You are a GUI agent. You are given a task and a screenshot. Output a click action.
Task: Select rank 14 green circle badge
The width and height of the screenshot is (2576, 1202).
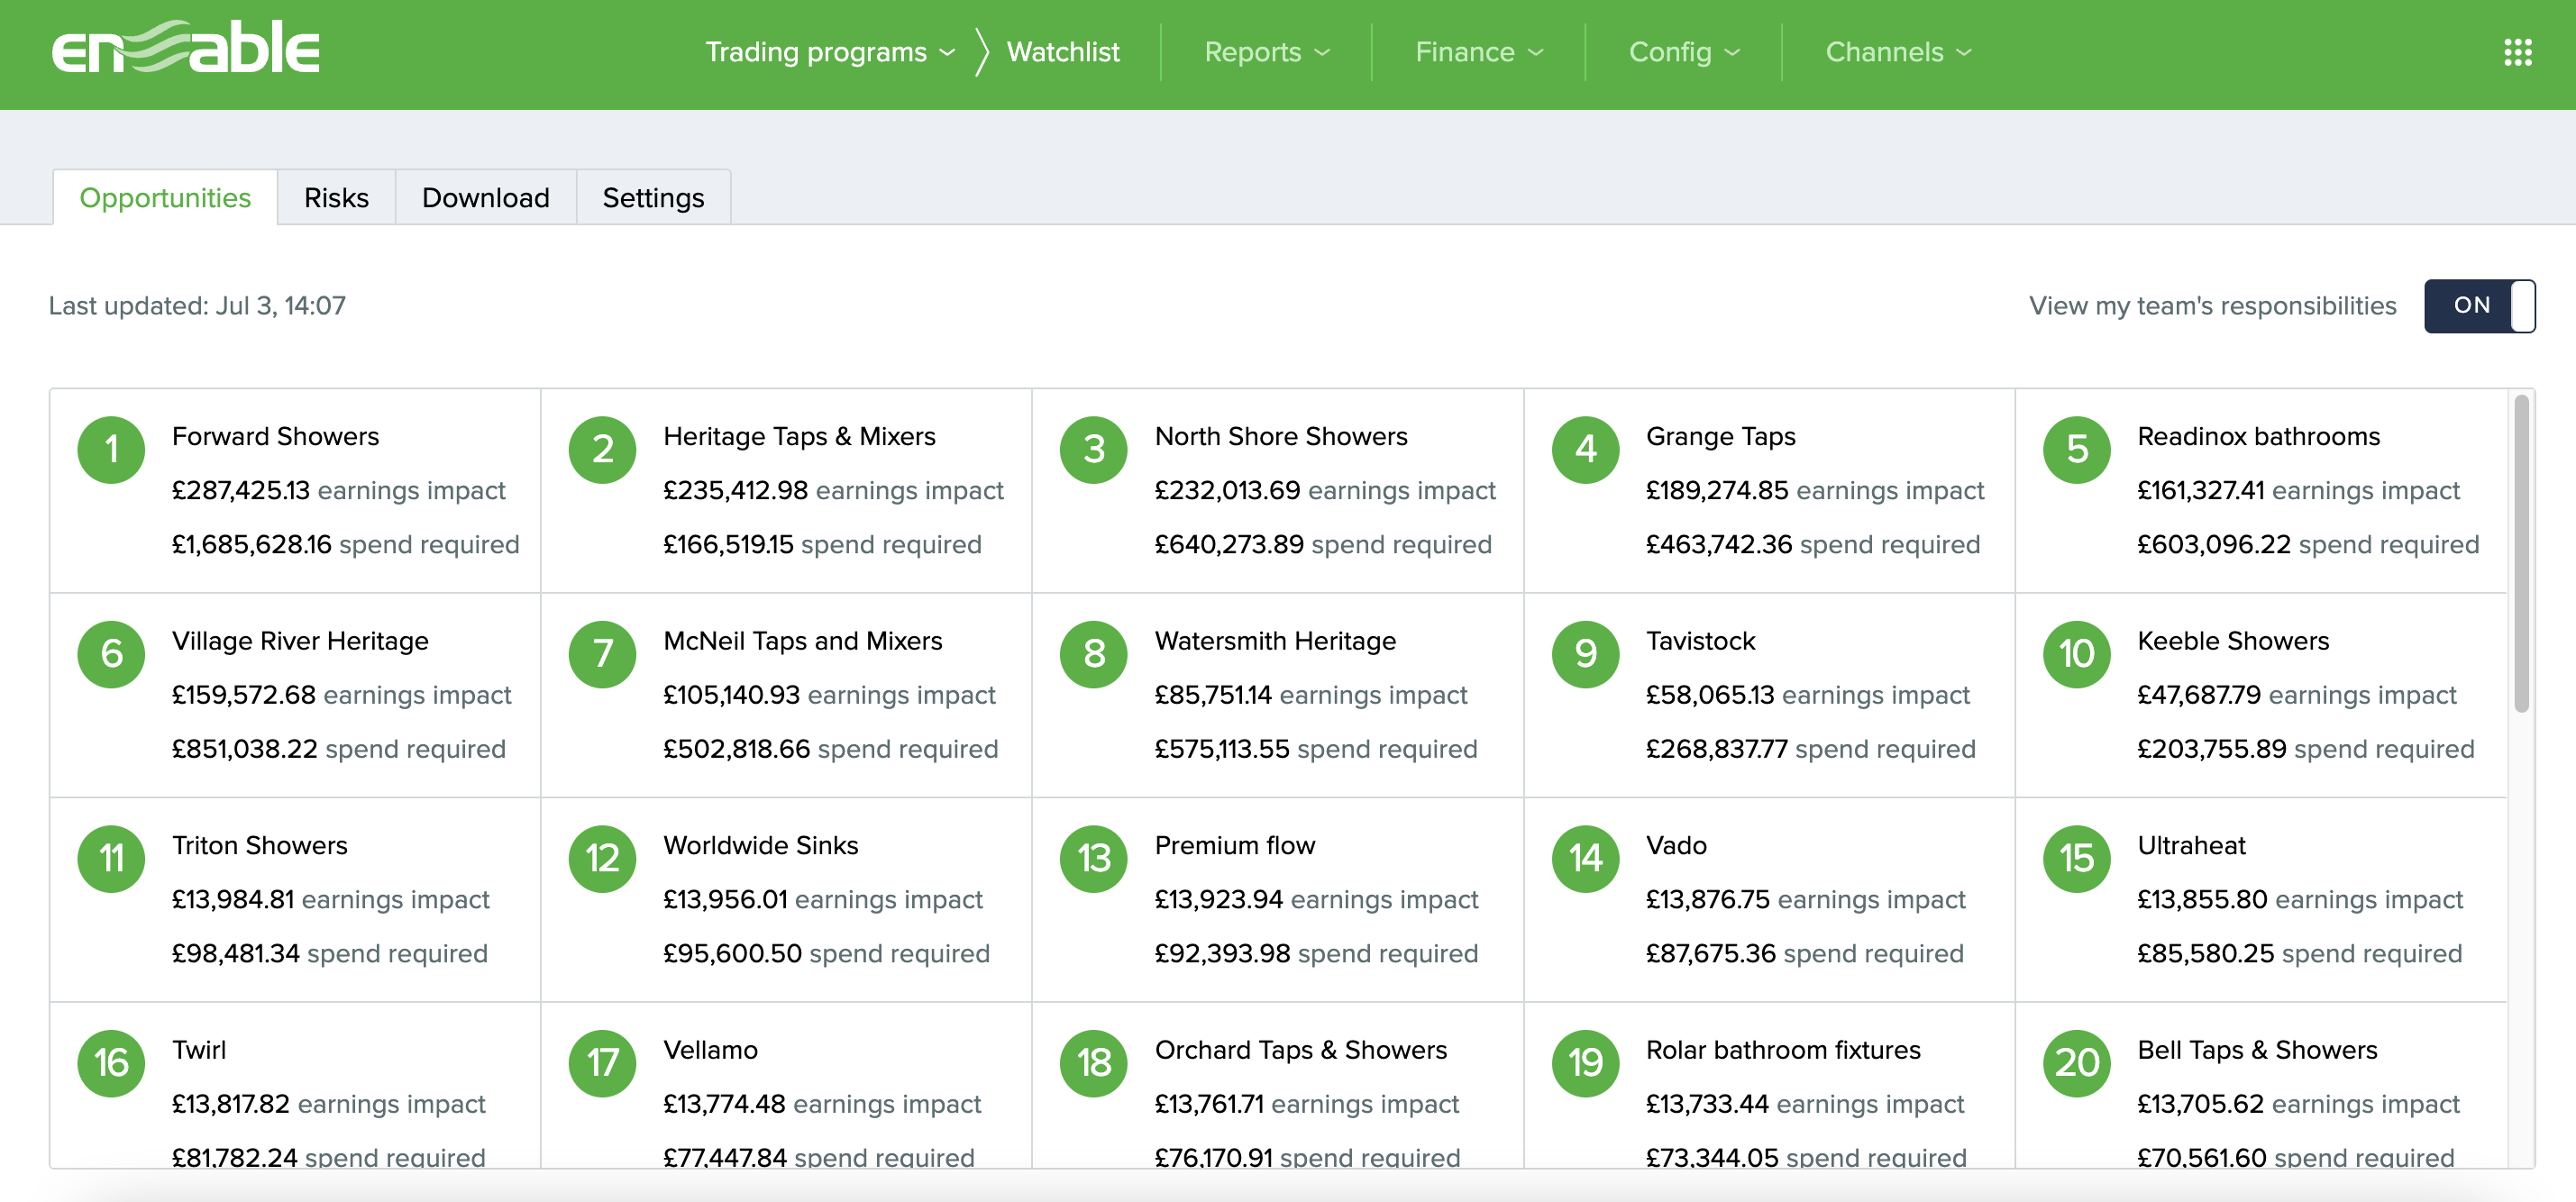tap(1585, 859)
